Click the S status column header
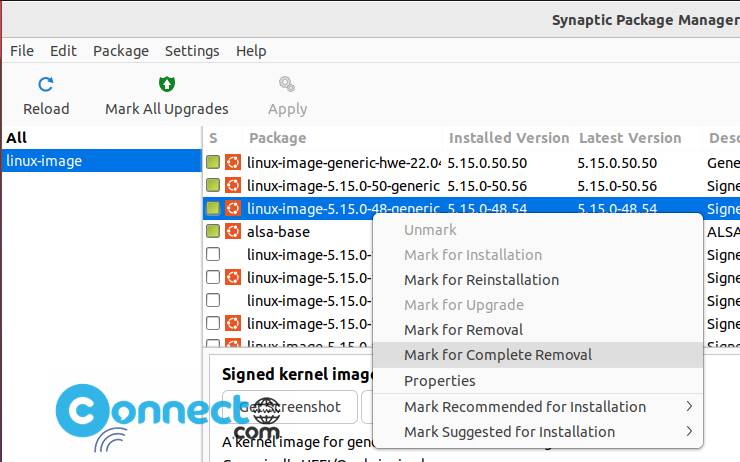740x462 pixels. pyautogui.click(x=213, y=138)
